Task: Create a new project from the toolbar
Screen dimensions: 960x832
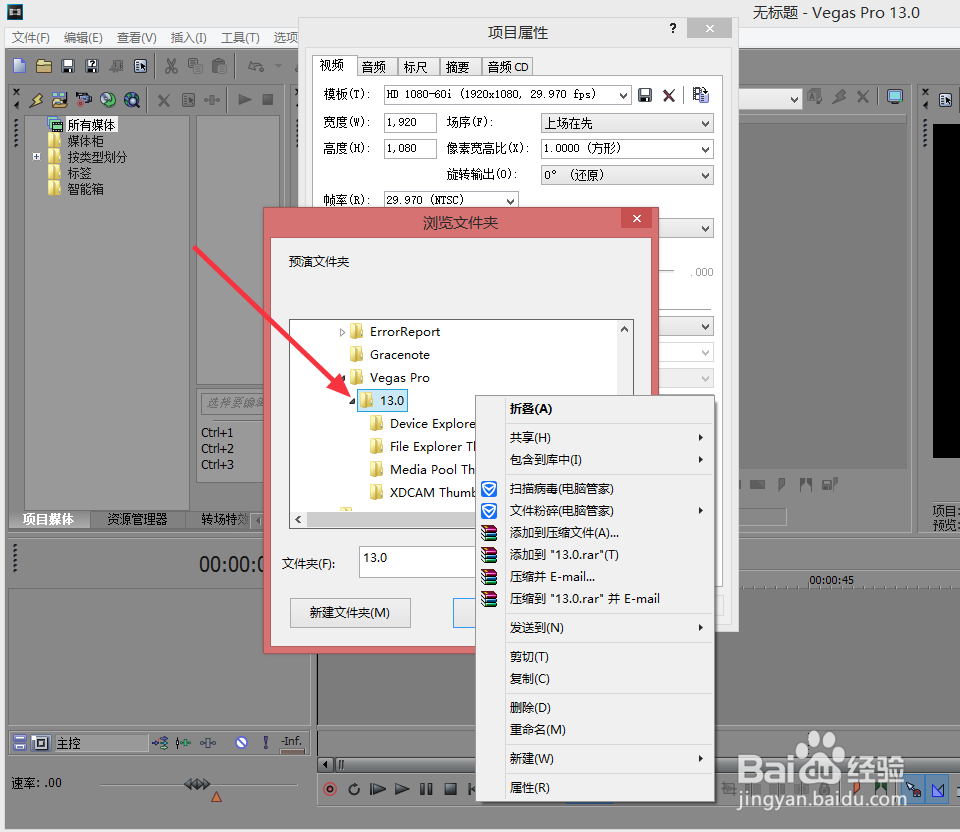Action: [20, 66]
